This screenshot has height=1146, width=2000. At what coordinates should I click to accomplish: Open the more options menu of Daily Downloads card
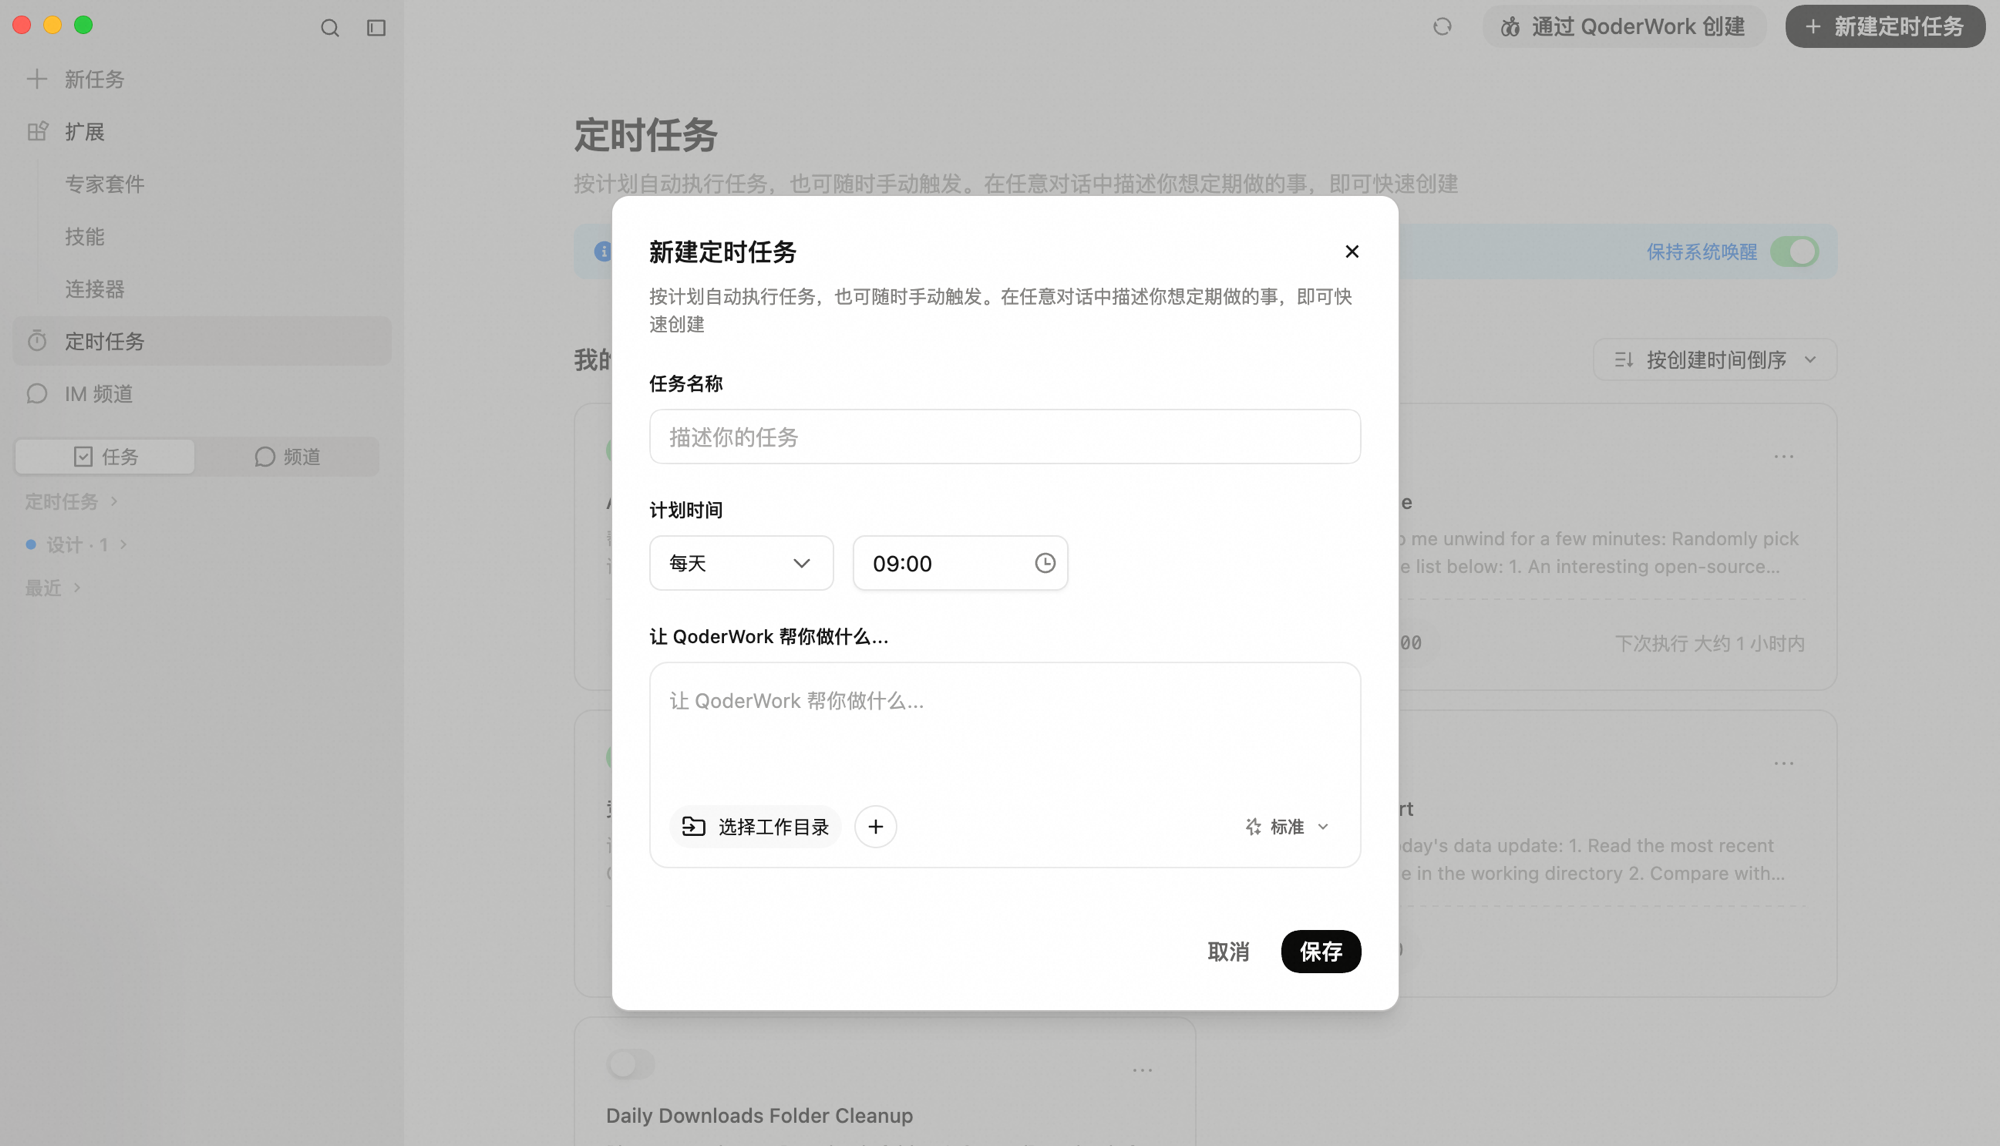[1143, 1070]
